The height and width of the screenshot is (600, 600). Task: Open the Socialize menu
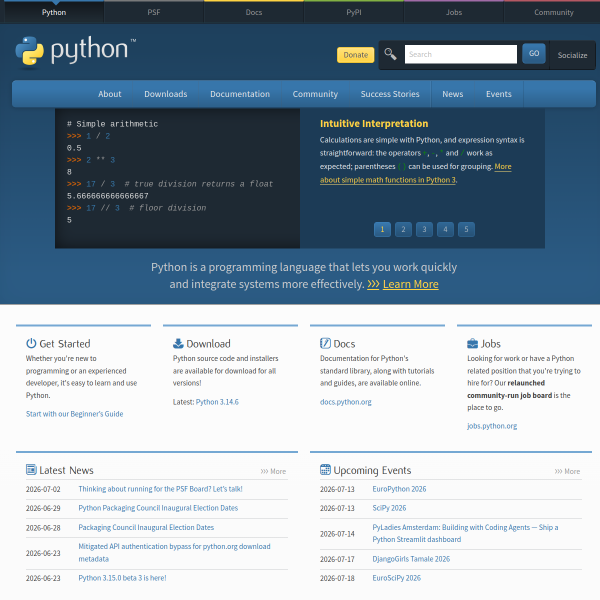tap(572, 55)
